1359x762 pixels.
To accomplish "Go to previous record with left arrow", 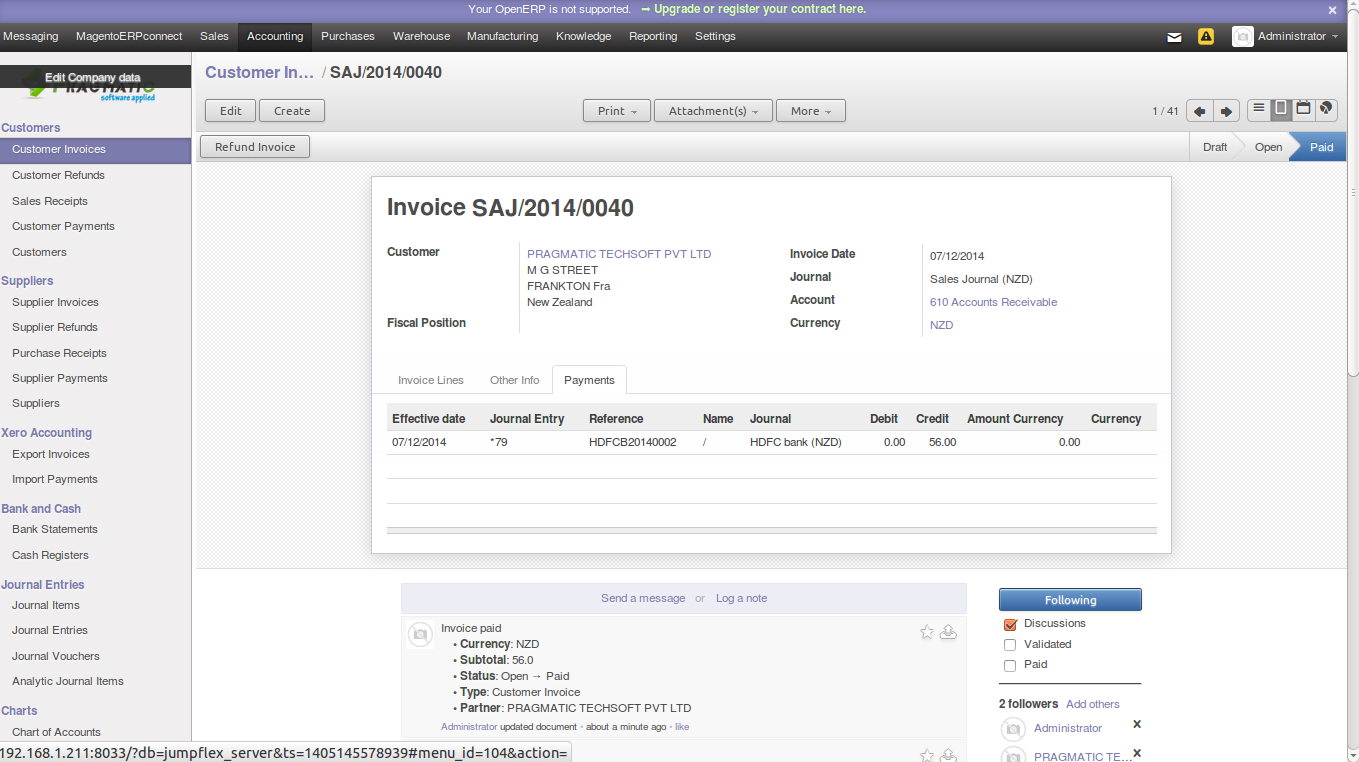I will pyautogui.click(x=1200, y=111).
